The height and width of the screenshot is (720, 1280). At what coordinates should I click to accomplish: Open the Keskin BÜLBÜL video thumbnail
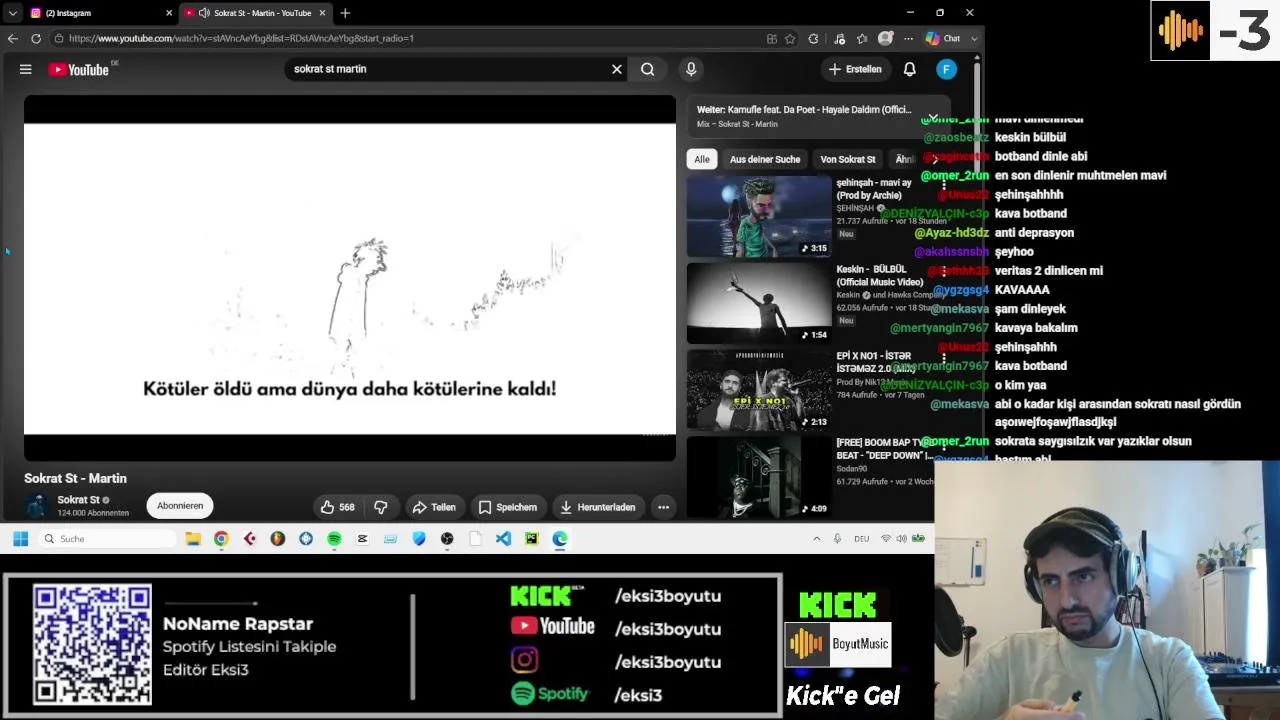tap(759, 303)
